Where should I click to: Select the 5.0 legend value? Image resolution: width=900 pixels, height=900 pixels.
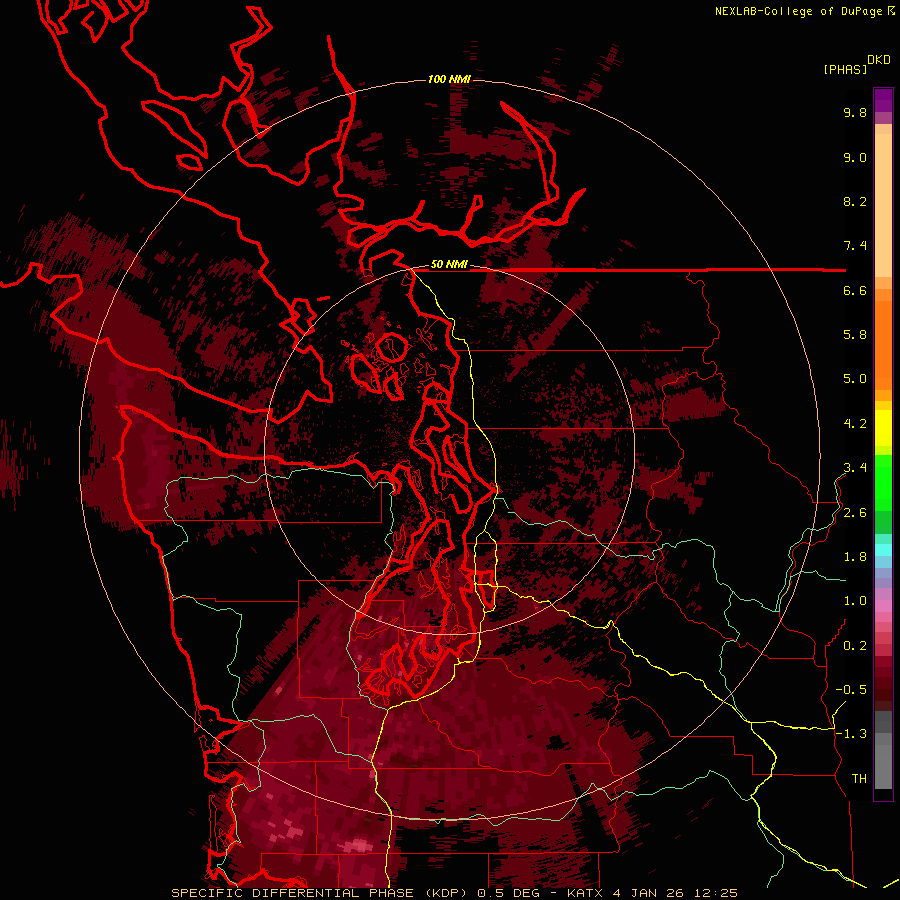855,379
